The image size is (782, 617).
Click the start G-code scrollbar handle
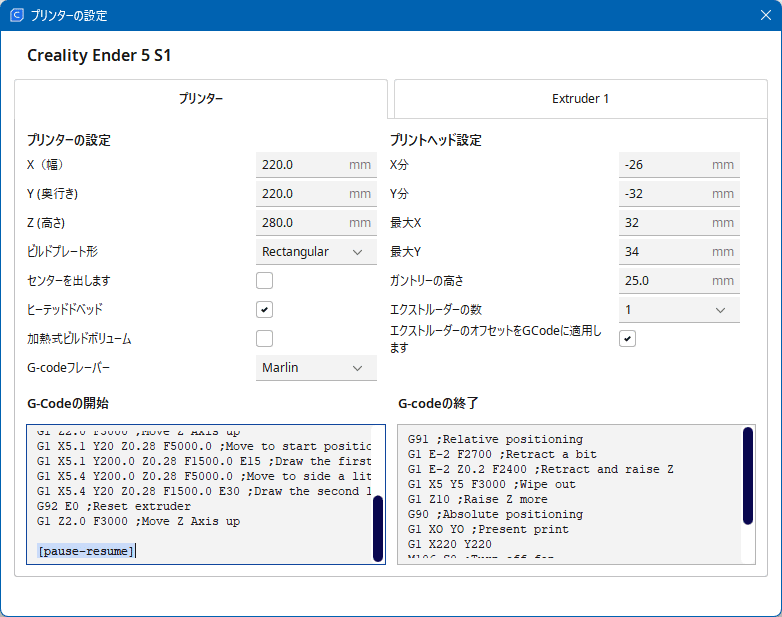378,528
